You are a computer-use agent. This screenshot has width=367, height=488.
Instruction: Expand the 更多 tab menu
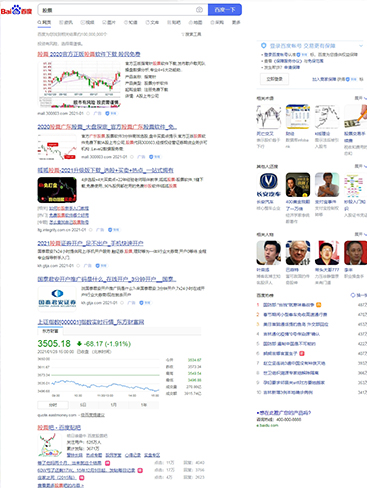point(236,22)
